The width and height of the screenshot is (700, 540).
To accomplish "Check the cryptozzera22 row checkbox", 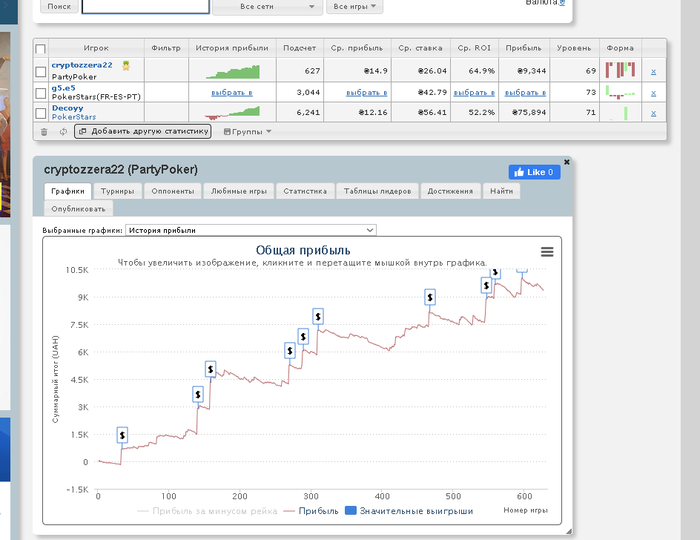I will coord(41,71).
